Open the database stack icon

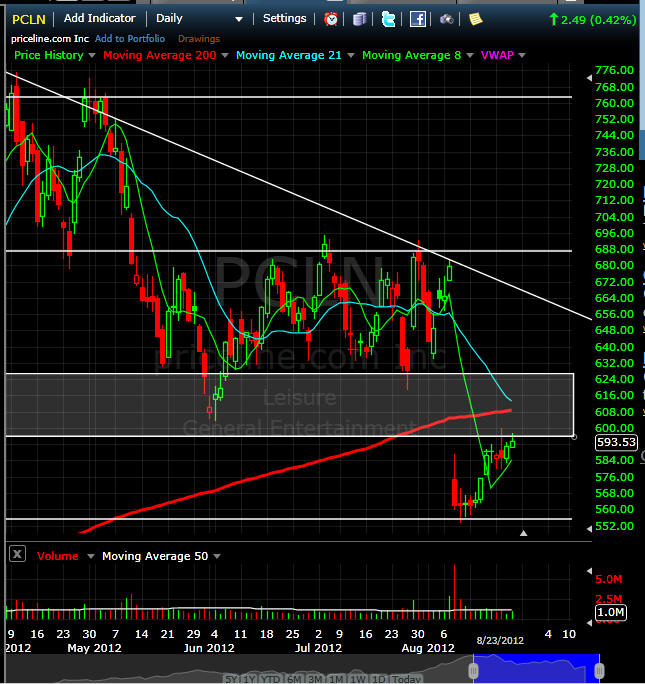click(x=359, y=19)
